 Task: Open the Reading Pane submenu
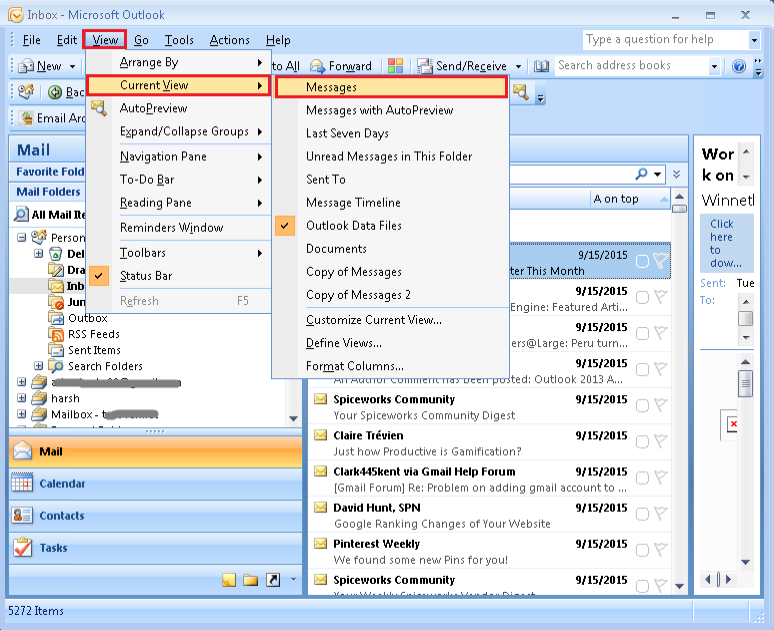(x=179, y=203)
